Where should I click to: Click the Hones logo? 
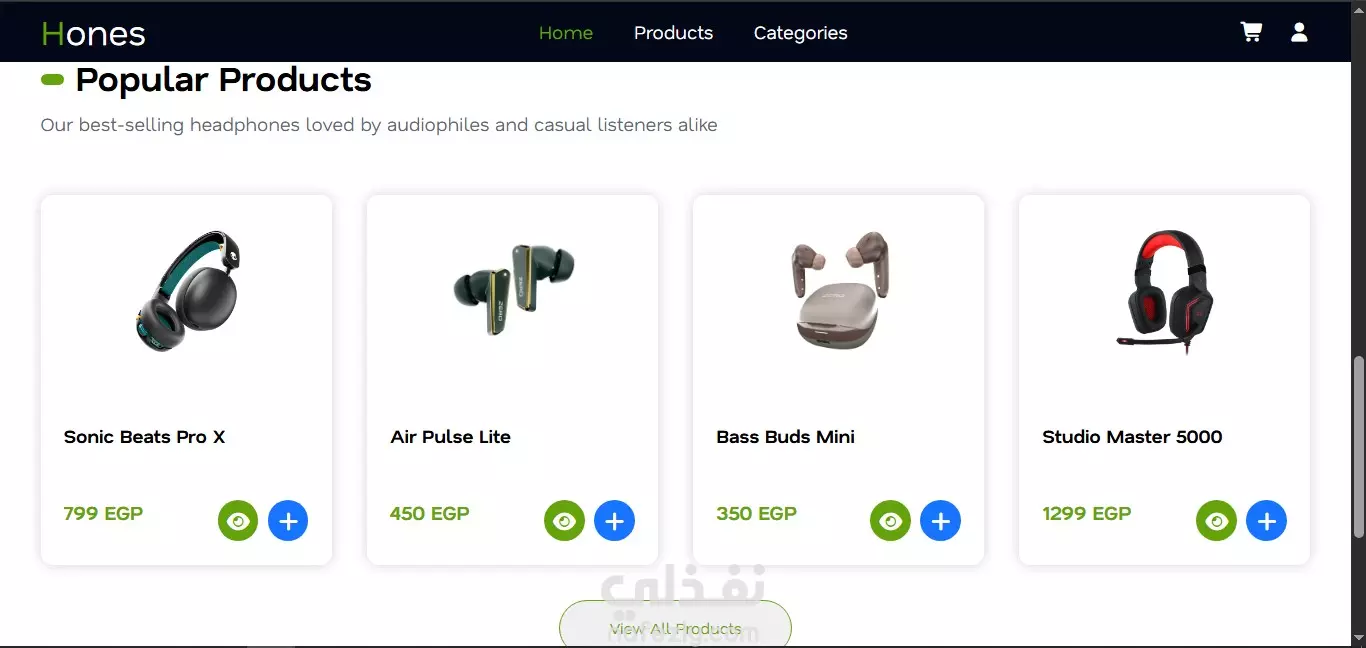click(x=93, y=34)
